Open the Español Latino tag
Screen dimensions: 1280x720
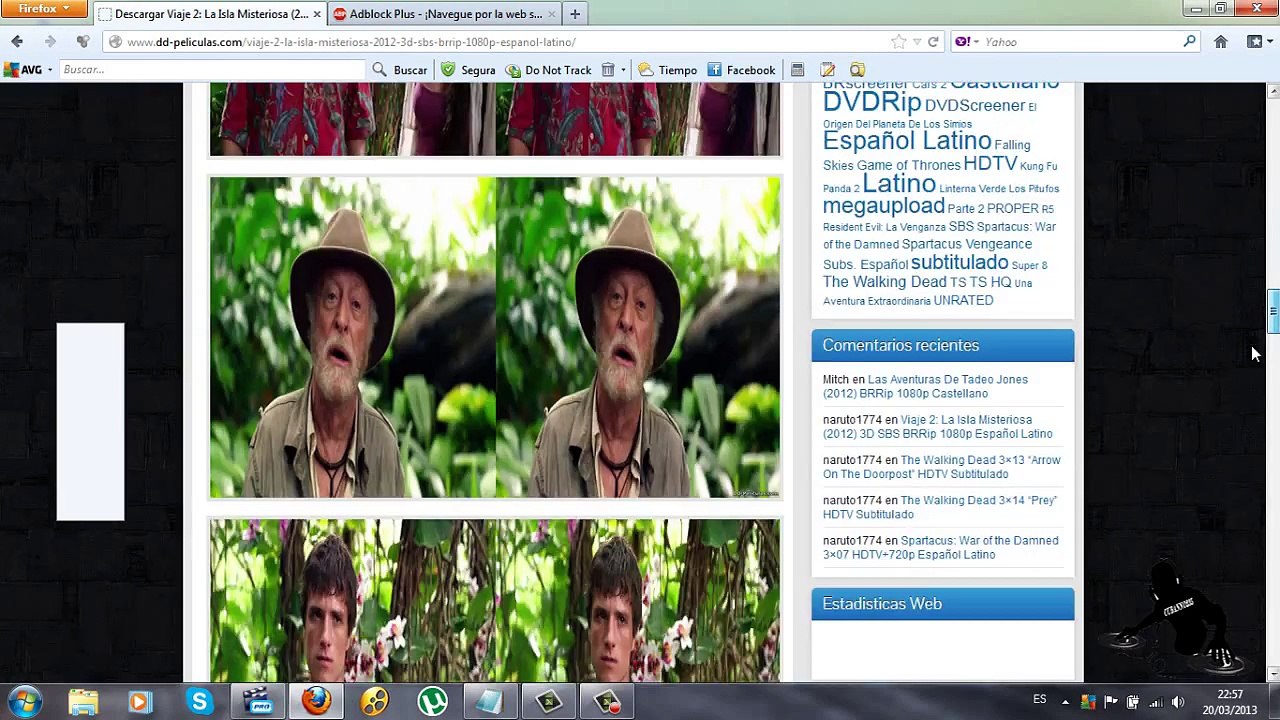(906, 141)
